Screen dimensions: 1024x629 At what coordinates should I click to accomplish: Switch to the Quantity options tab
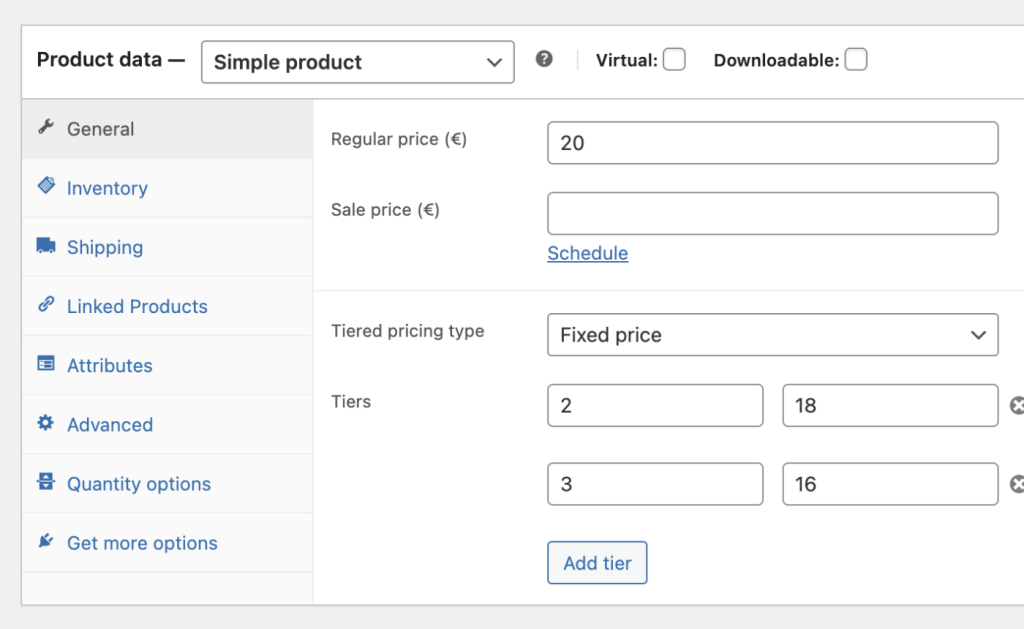(x=138, y=482)
